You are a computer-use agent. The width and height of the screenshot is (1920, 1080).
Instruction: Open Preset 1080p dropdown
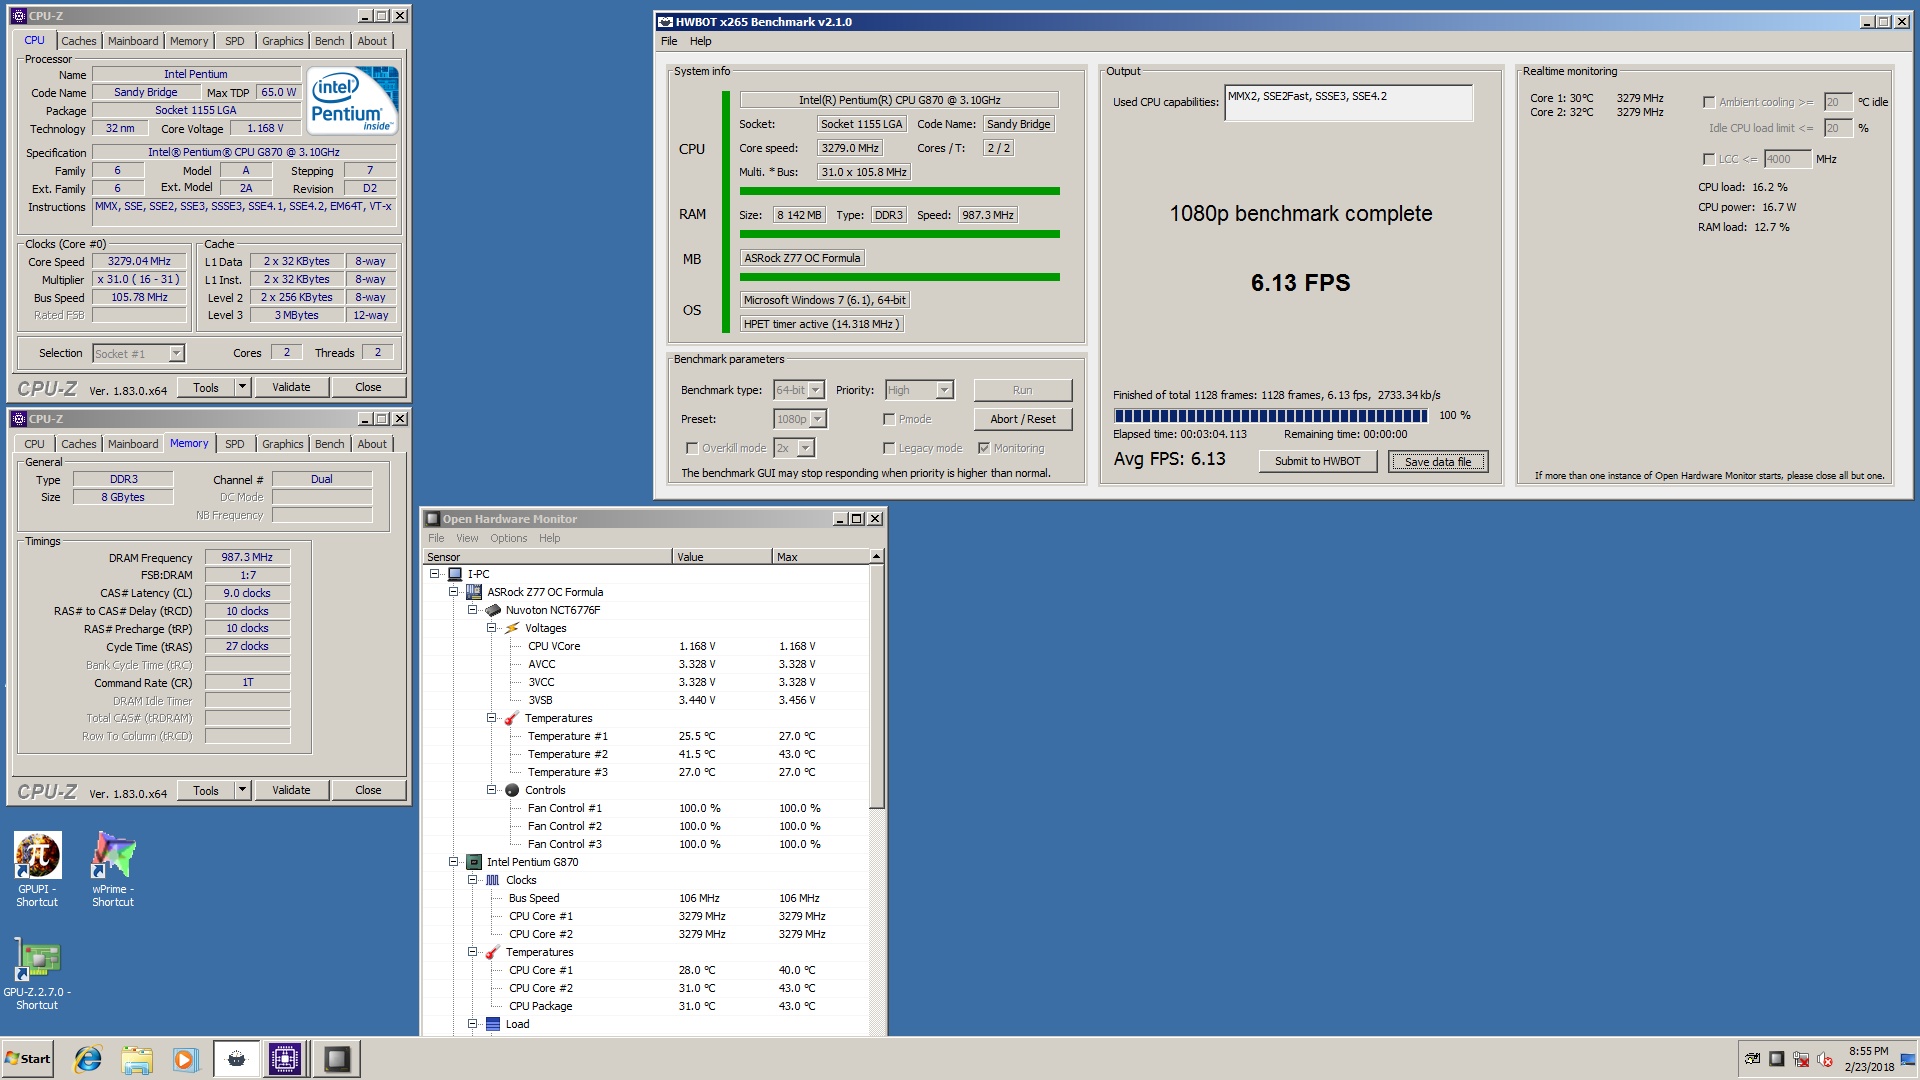[x=818, y=419]
